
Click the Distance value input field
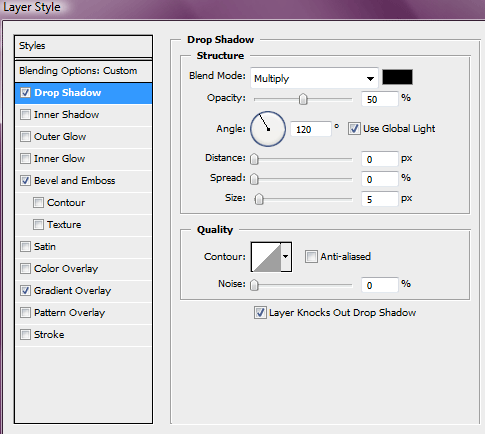point(380,159)
